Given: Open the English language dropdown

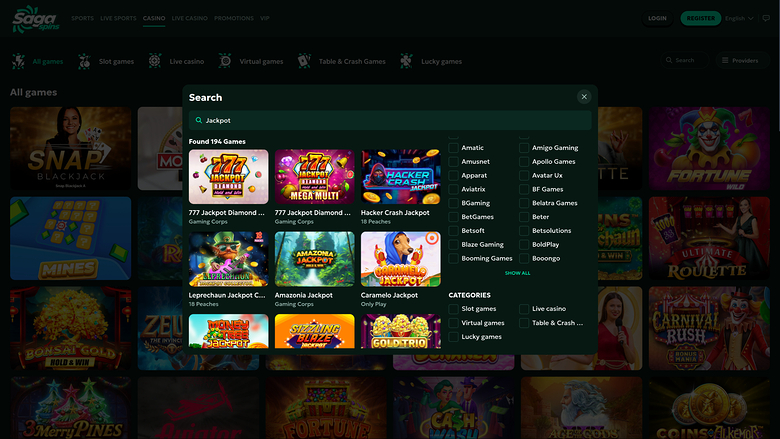Looking at the screenshot, I should click(739, 18).
